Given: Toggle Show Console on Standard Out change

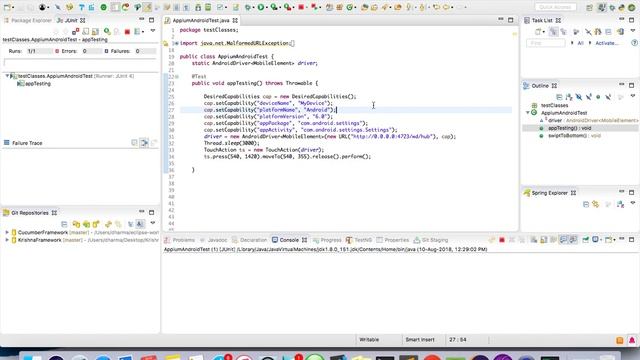Looking at the screenshot, I should [564, 240].
